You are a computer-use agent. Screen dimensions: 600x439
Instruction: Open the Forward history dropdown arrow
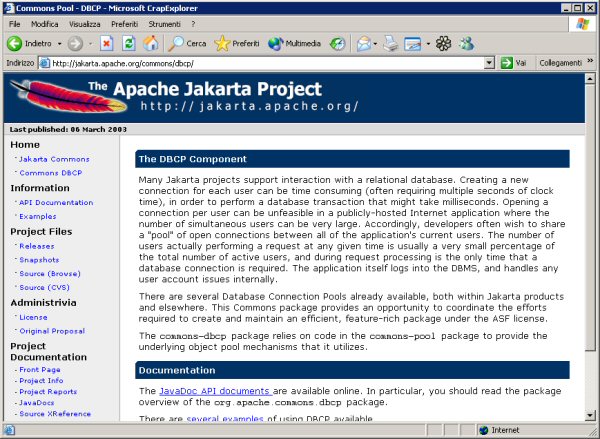click(x=90, y=44)
